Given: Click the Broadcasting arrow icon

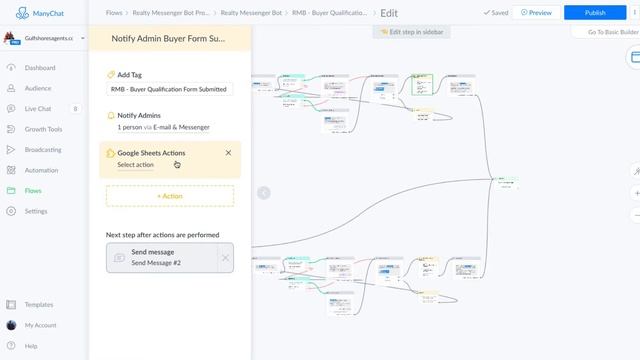Looking at the screenshot, I should (x=11, y=149).
